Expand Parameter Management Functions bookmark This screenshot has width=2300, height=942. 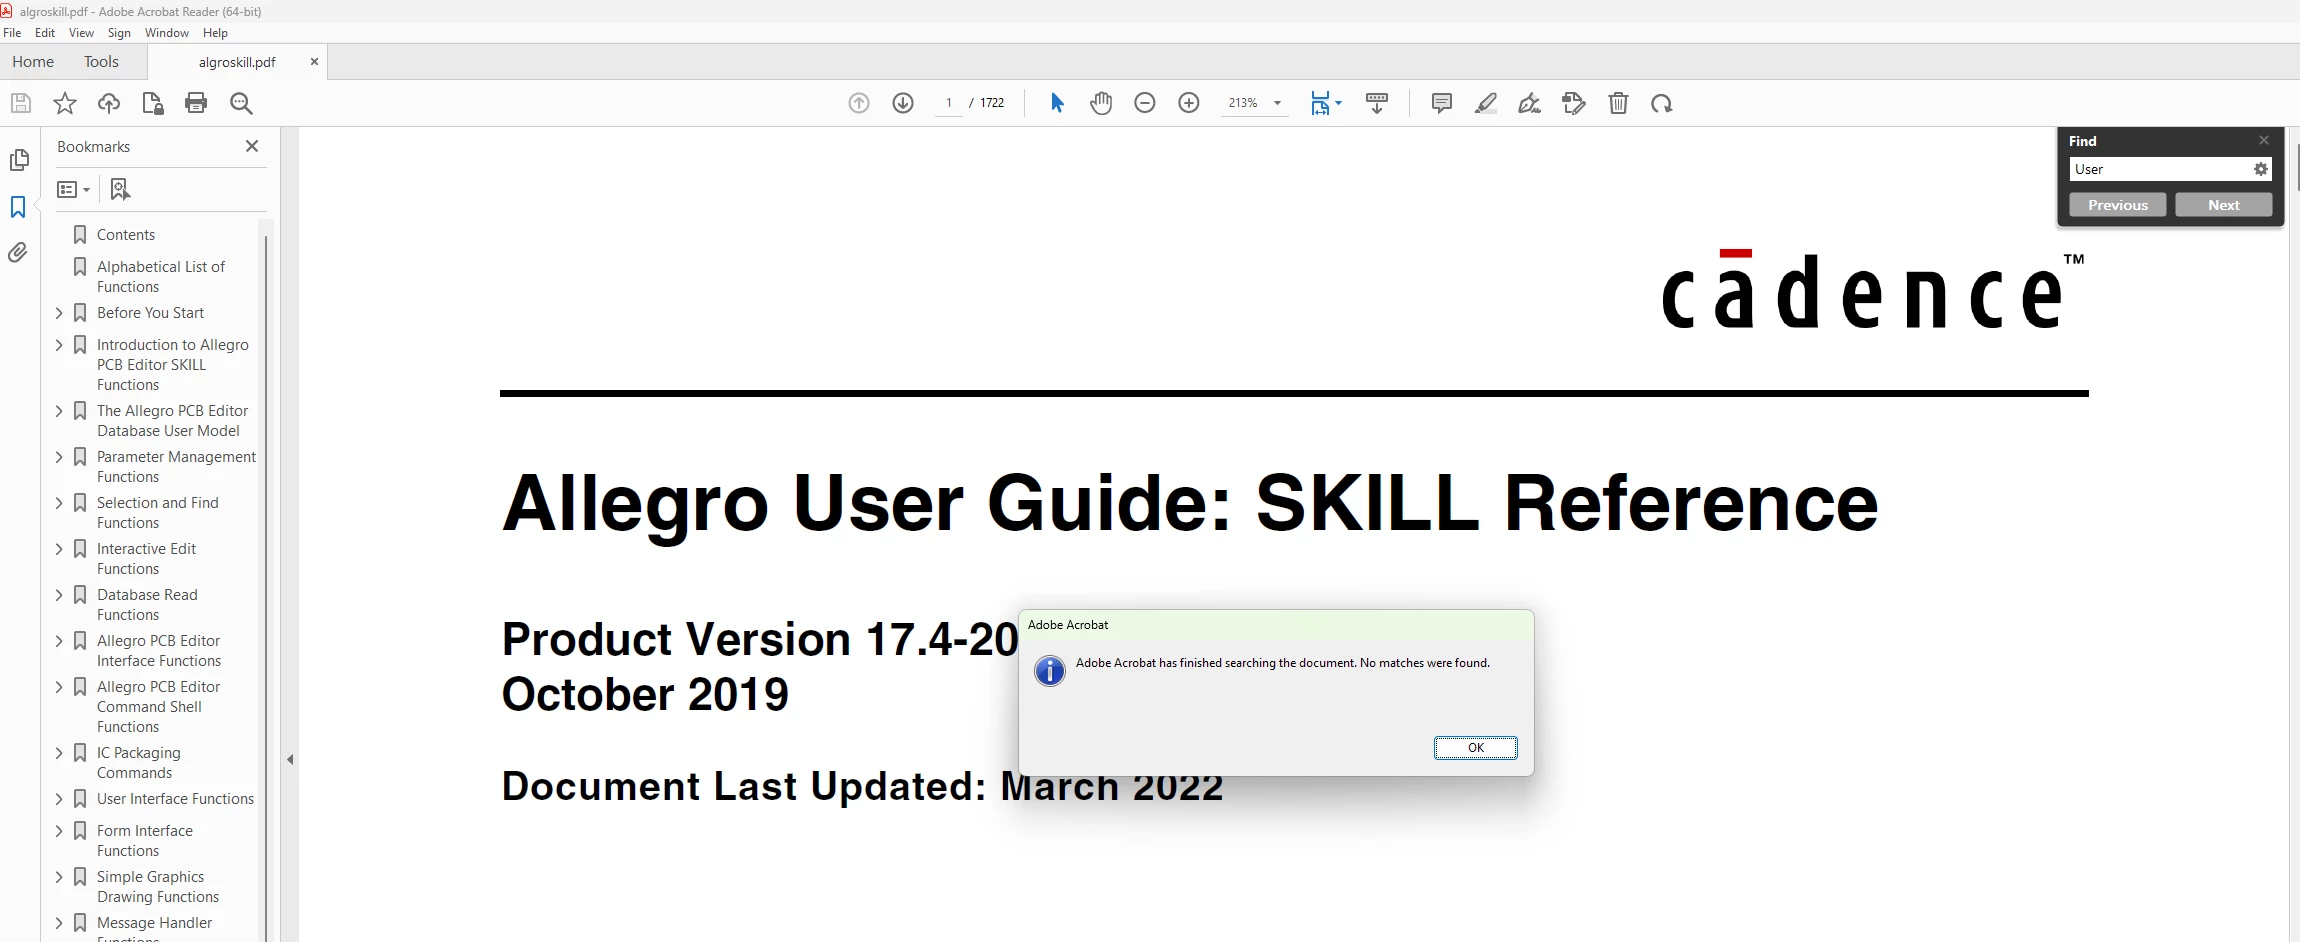click(x=59, y=457)
